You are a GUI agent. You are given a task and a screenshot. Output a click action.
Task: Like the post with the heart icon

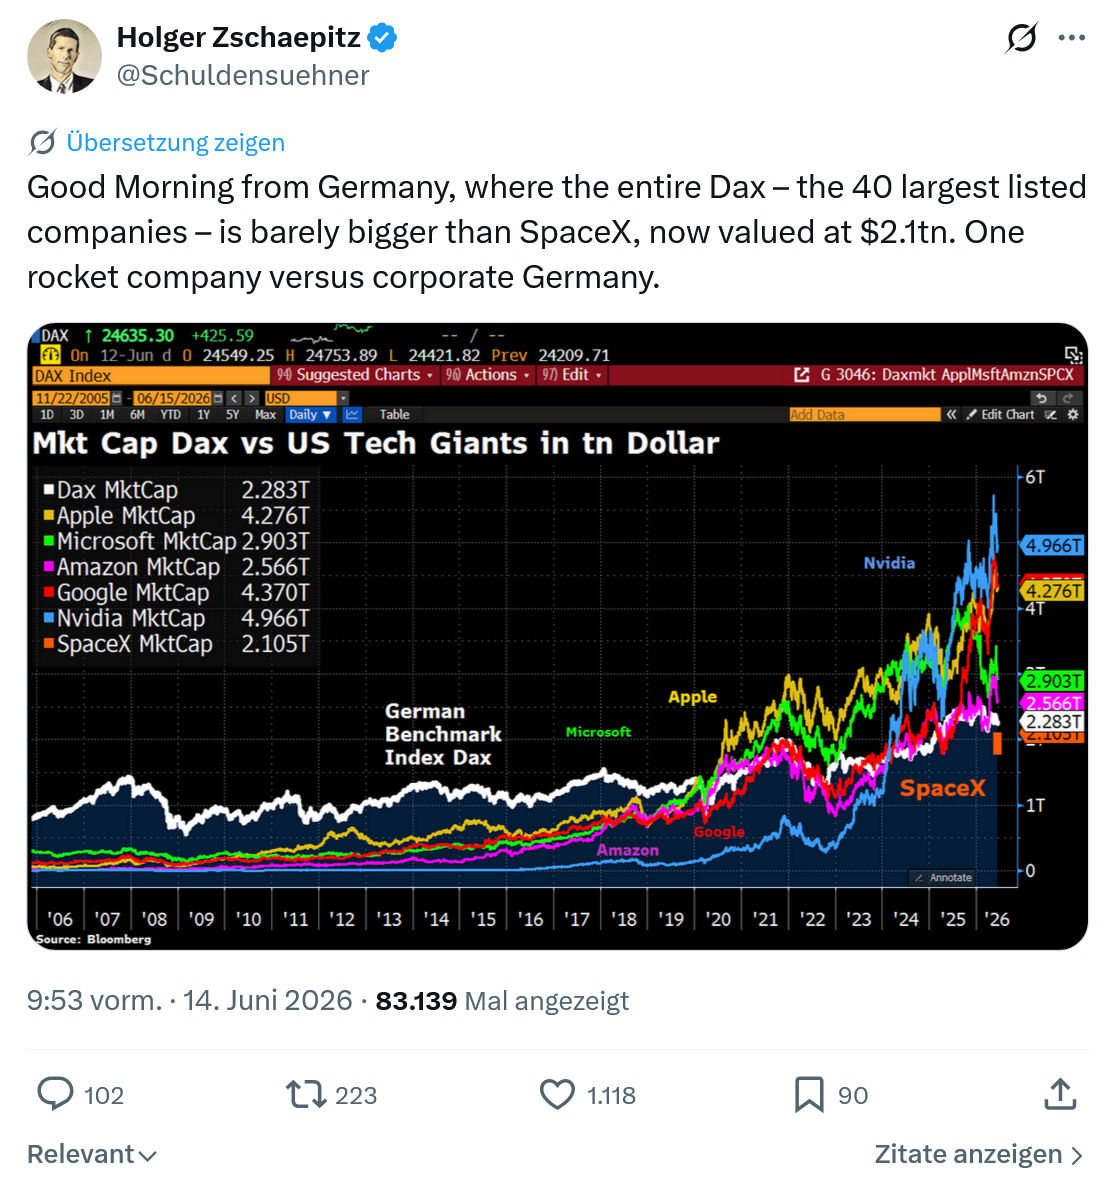(558, 1095)
